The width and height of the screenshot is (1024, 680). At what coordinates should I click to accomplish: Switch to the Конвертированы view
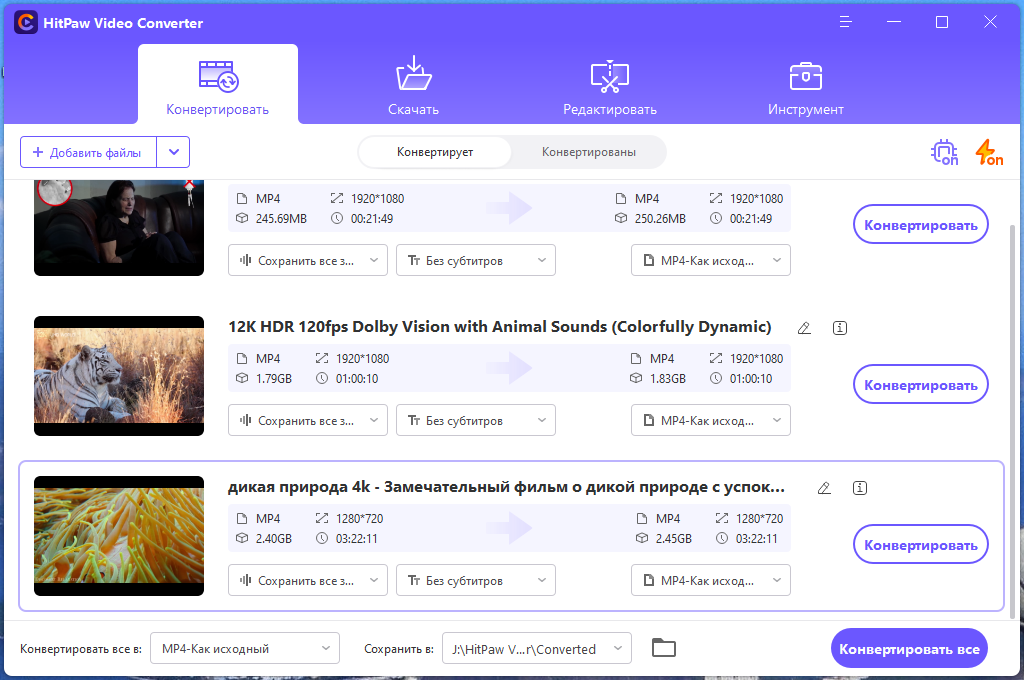[588, 152]
